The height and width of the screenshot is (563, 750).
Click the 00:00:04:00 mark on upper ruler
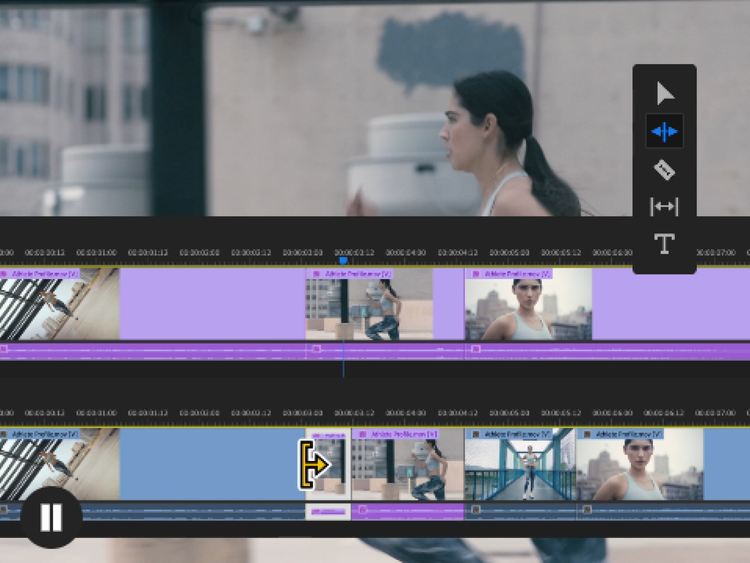[x=406, y=253]
